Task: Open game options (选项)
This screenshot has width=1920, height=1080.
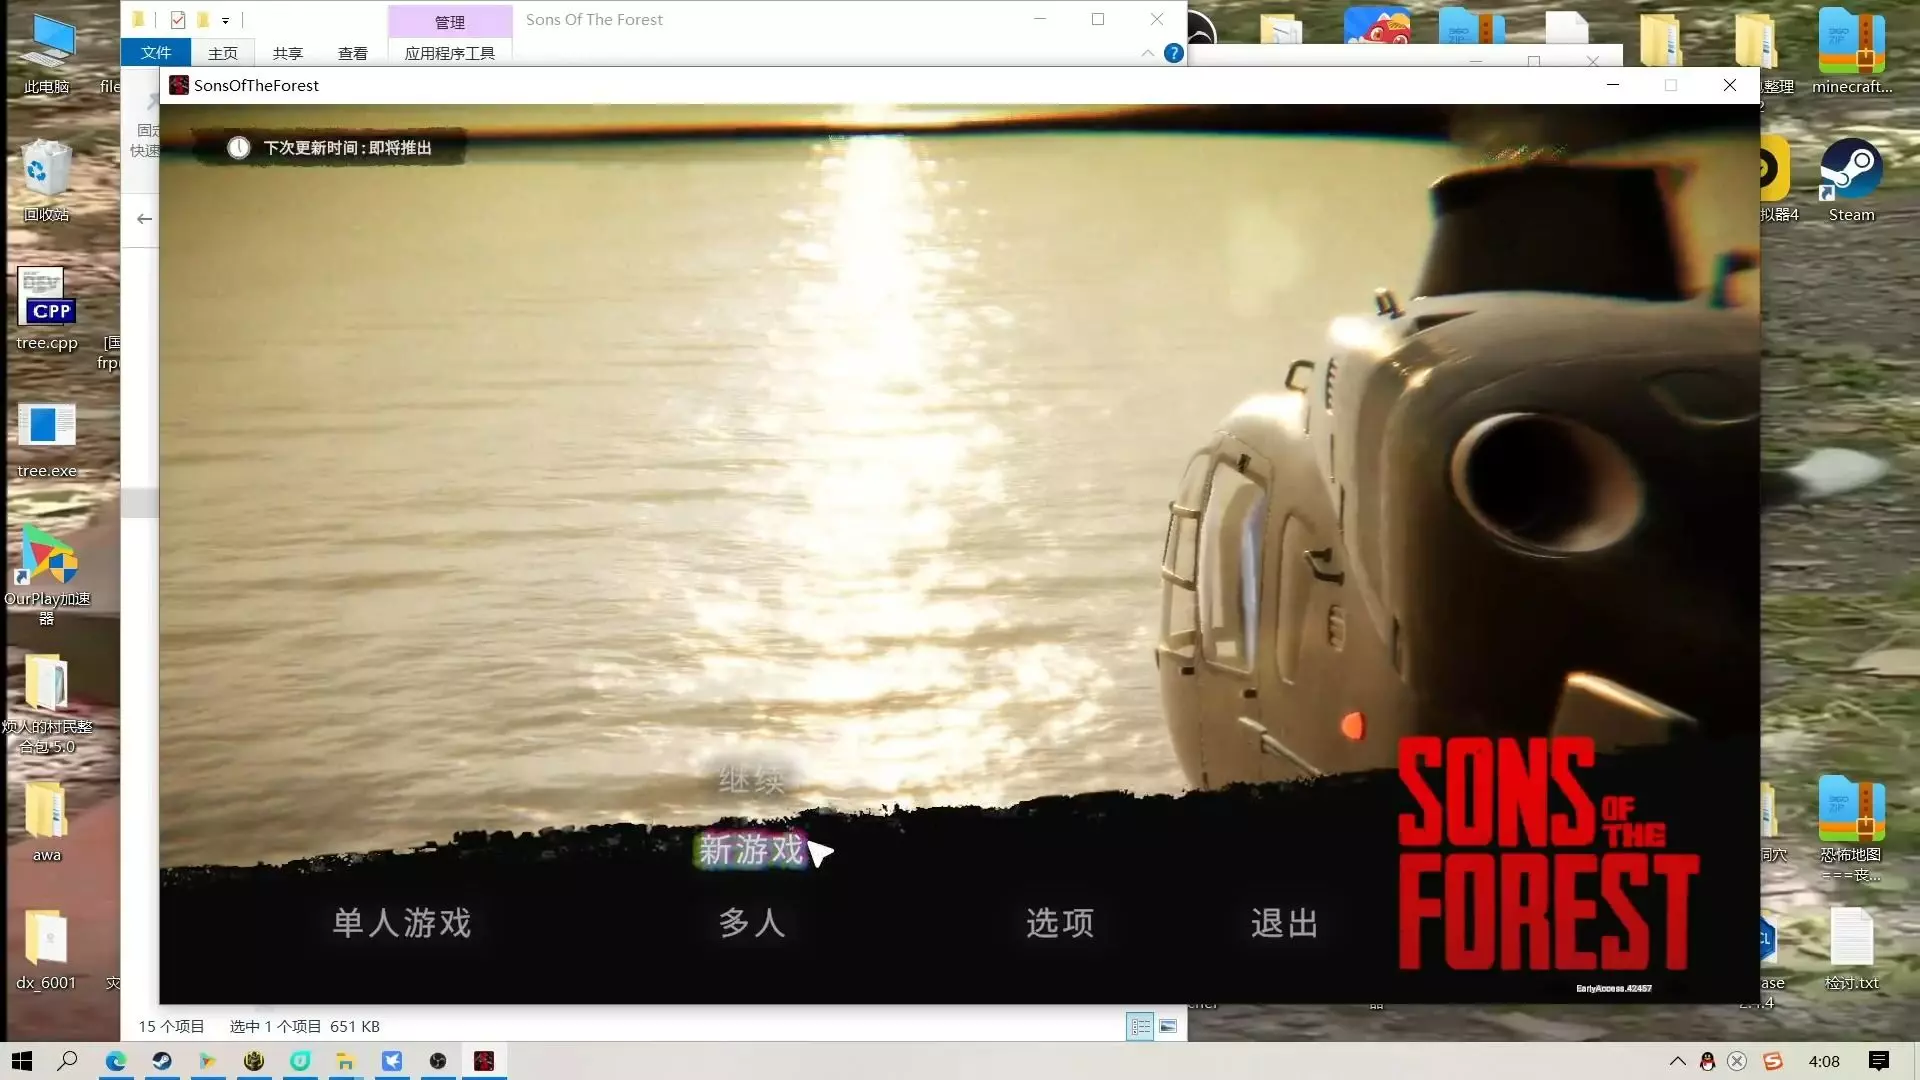Action: click(x=1060, y=922)
